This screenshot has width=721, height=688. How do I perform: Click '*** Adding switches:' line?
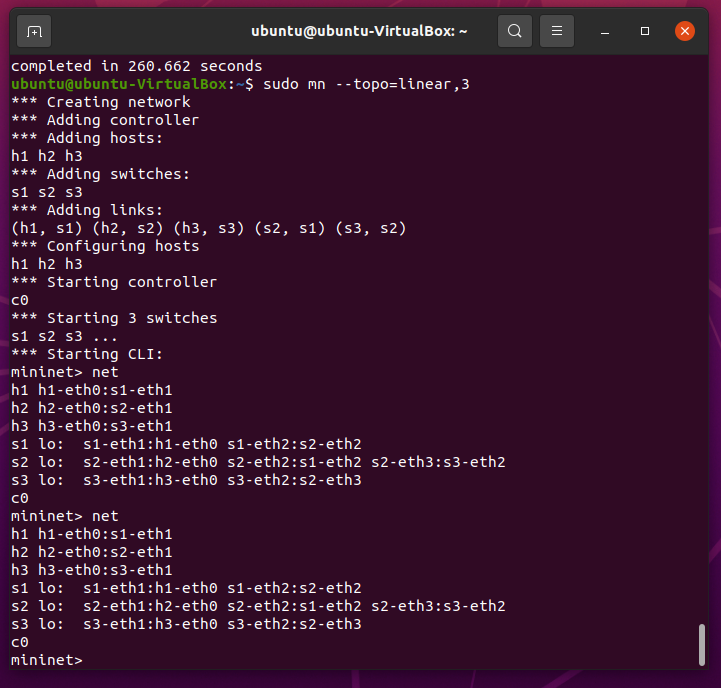click(x=100, y=174)
